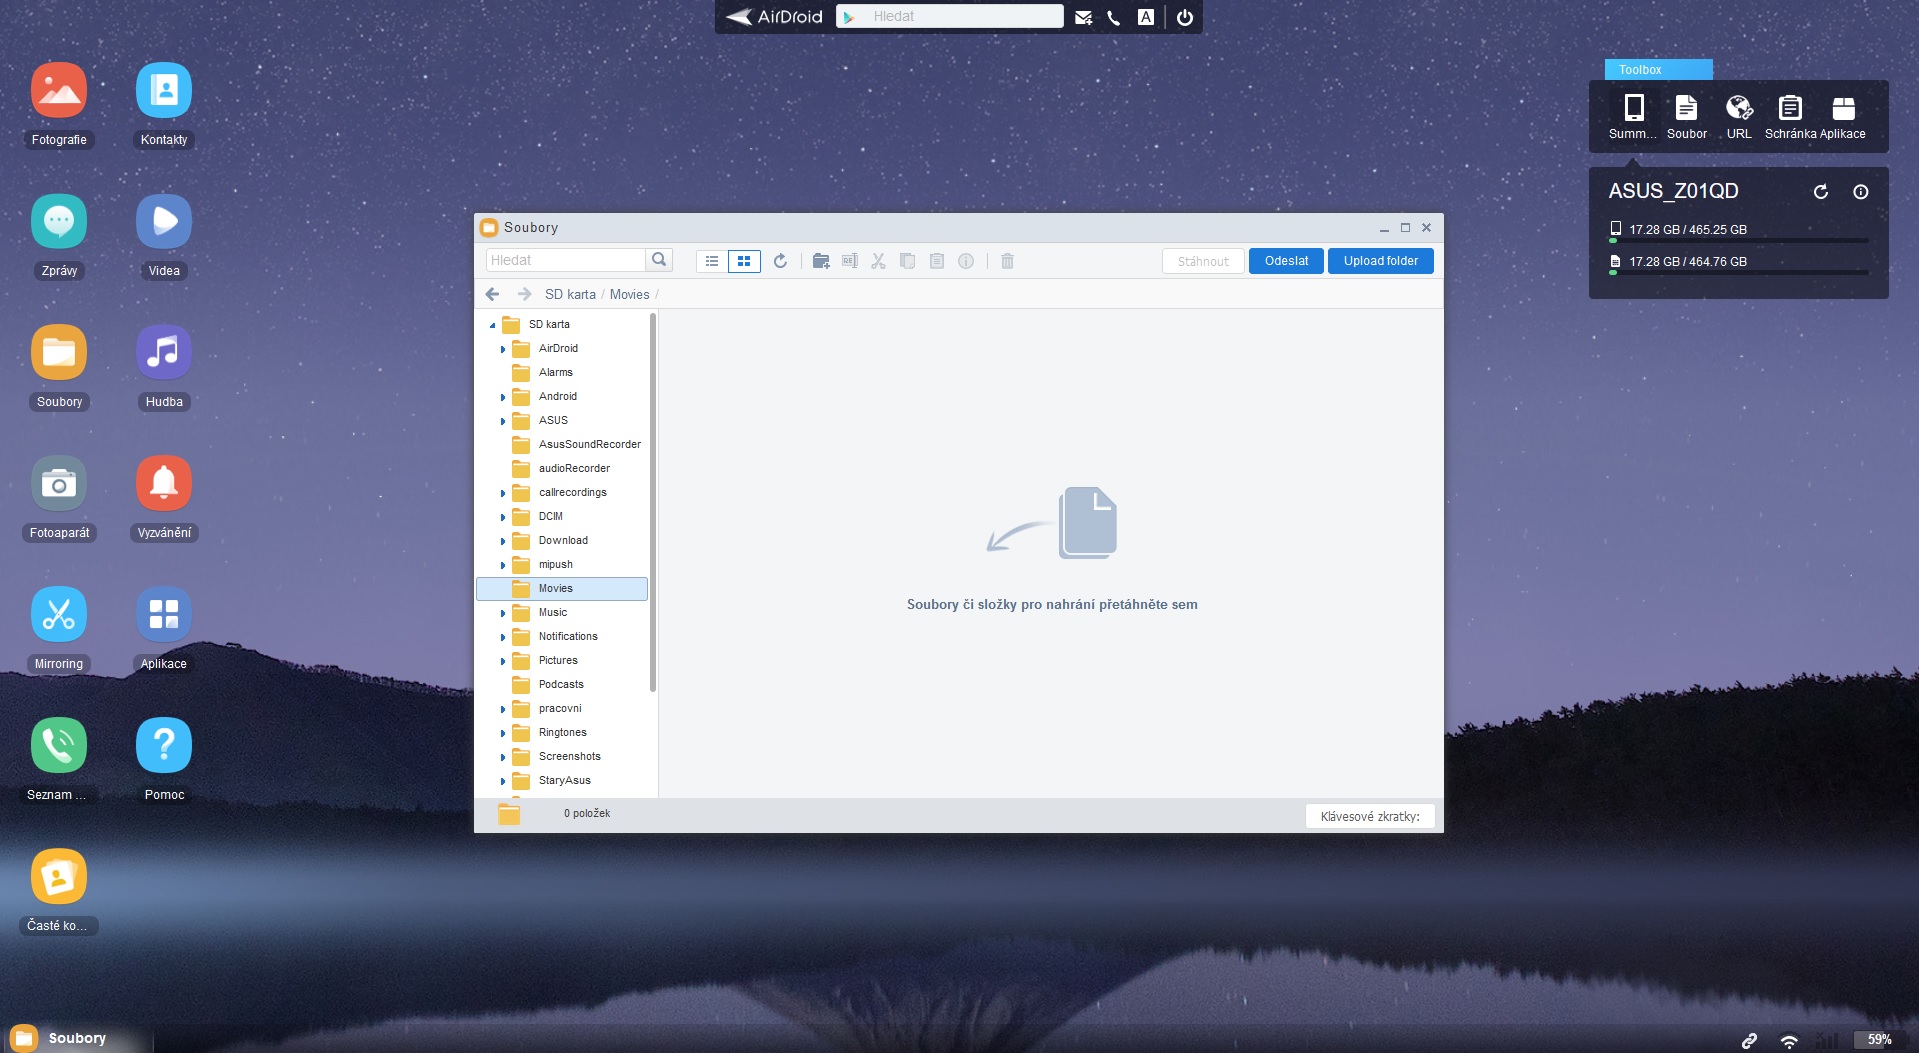Click the Stáhnout download button
1919x1053 pixels.
pos(1203,261)
